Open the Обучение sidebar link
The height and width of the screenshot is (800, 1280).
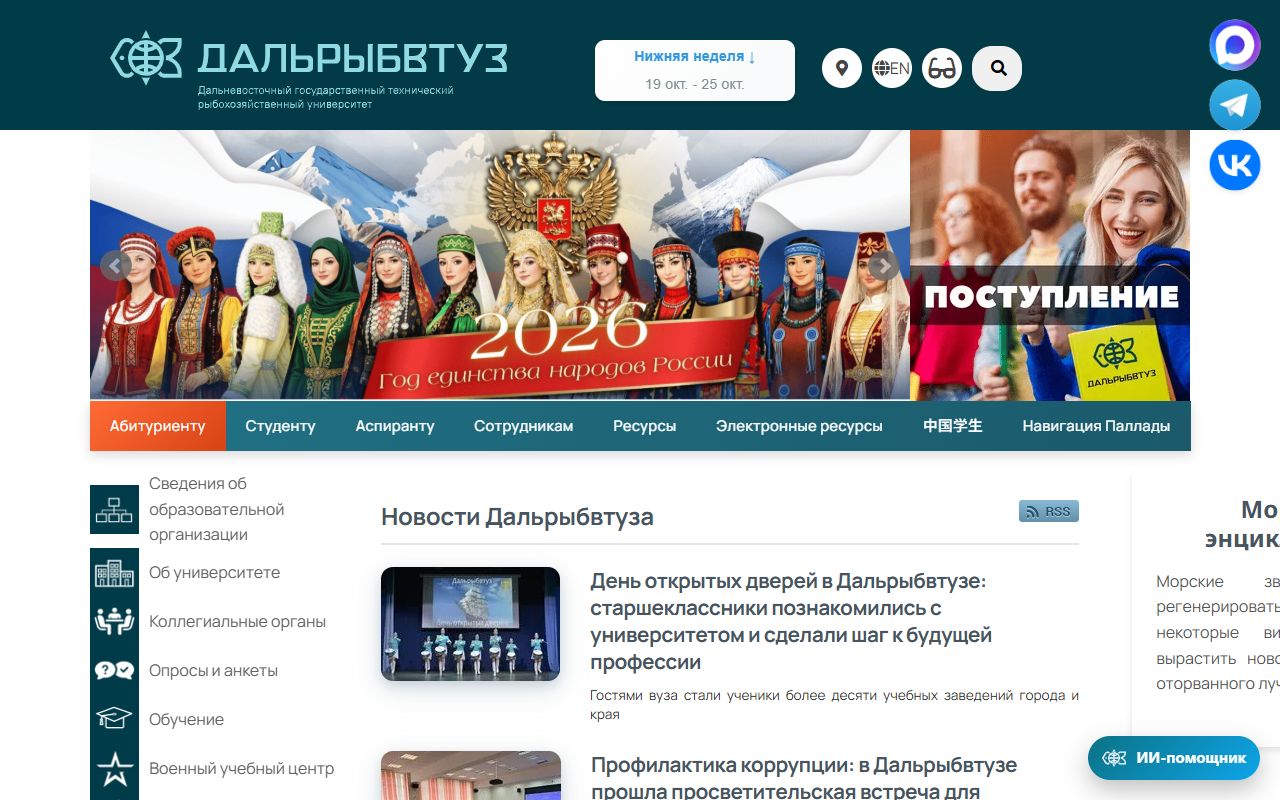pyautogui.click(x=186, y=720)
